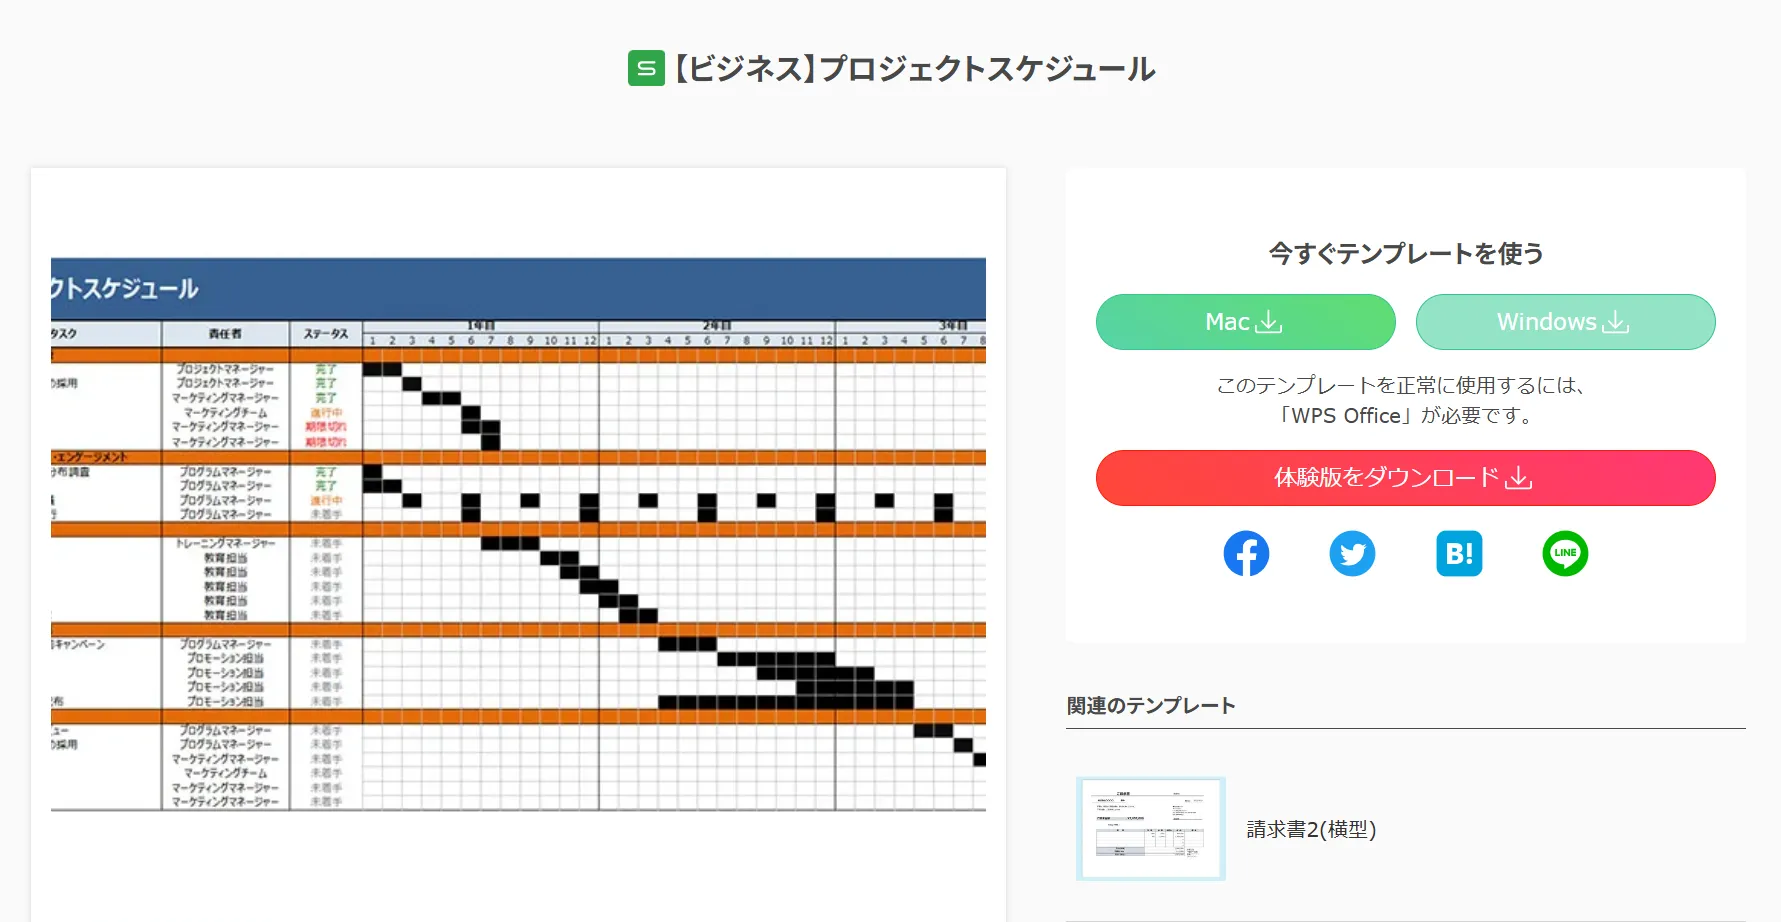Open the 請求書2(横型) template link
This screenshot has width=1781, height=922.
(1311, 829)
